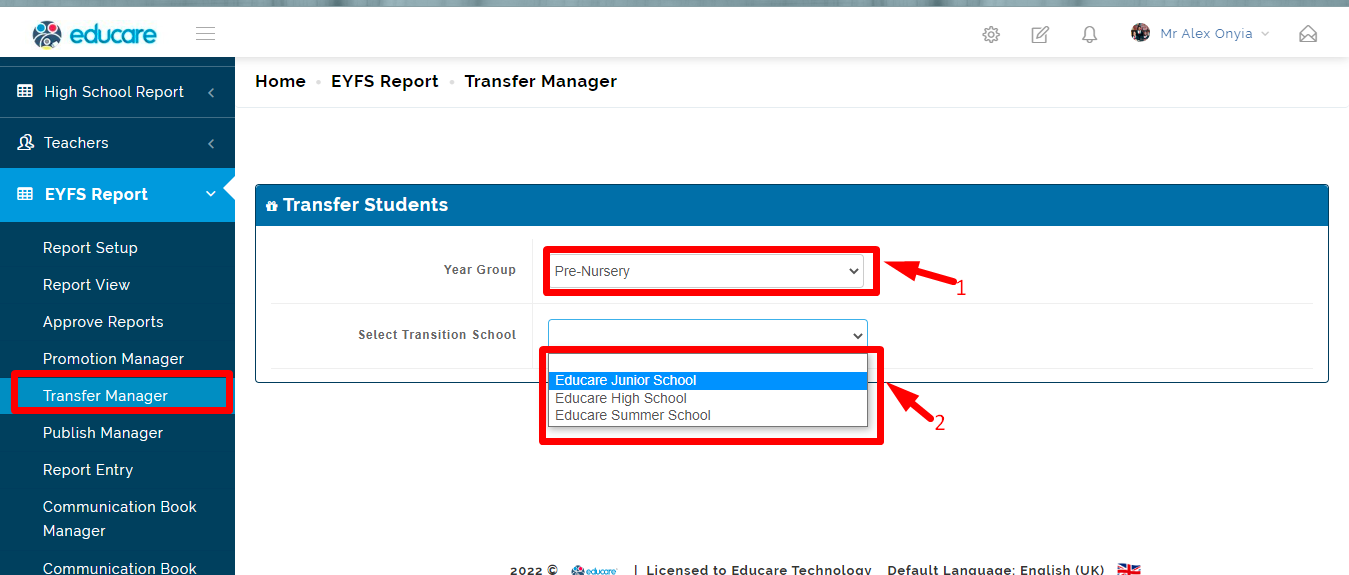The height and width of the screenshot is (575, 1349).
Task: Open the settings gear icon
Action: tap(991, 35)
